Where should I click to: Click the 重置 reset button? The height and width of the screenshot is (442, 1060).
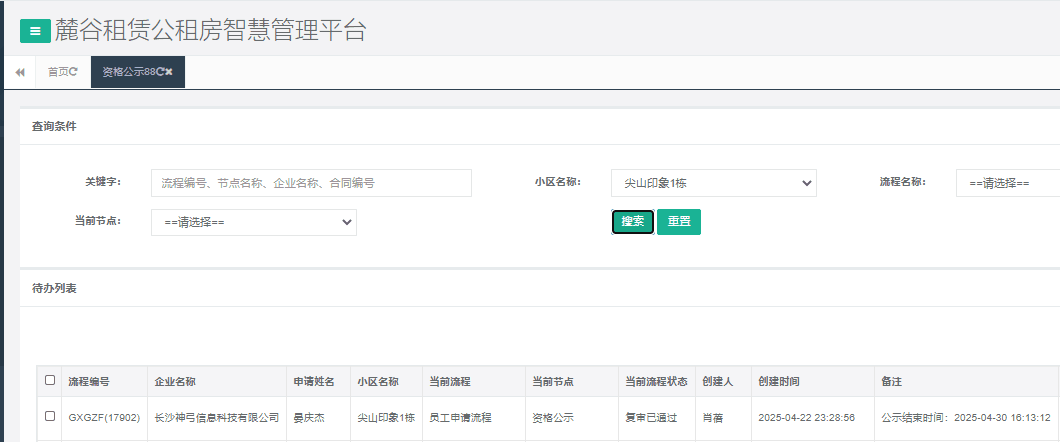tap(679, 222)
